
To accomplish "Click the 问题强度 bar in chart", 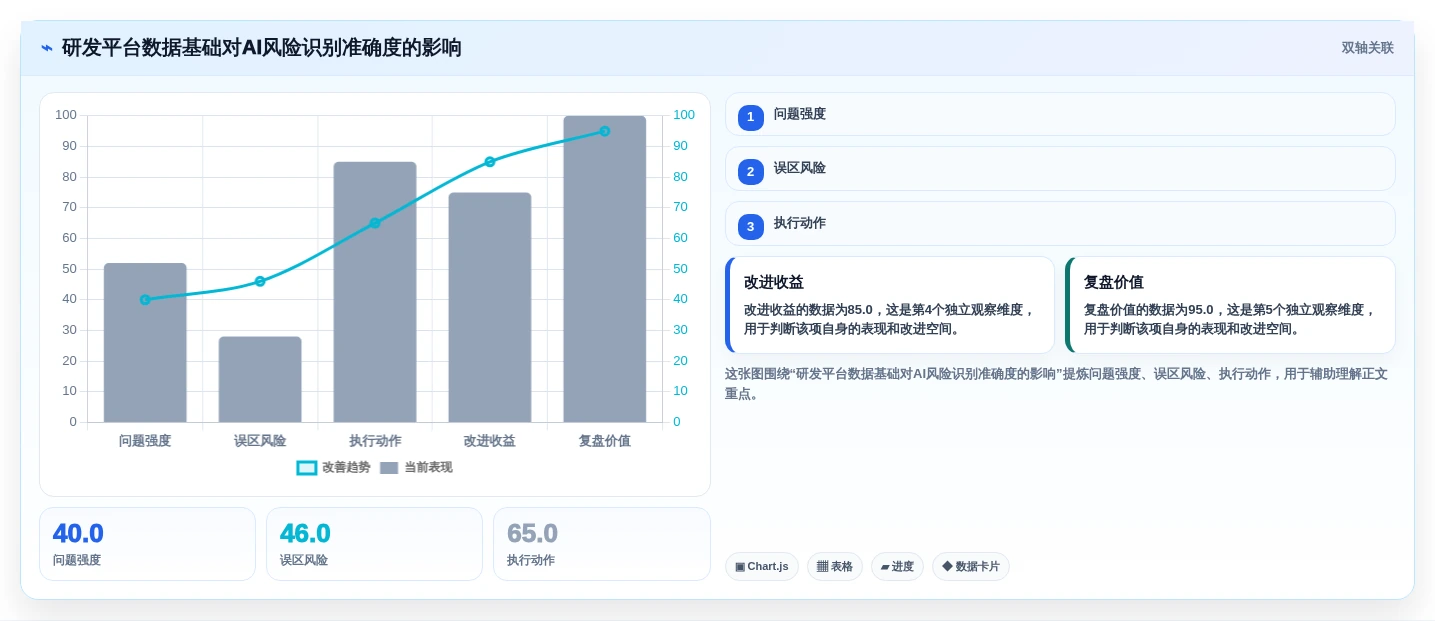I will click(x=145, y=342).
